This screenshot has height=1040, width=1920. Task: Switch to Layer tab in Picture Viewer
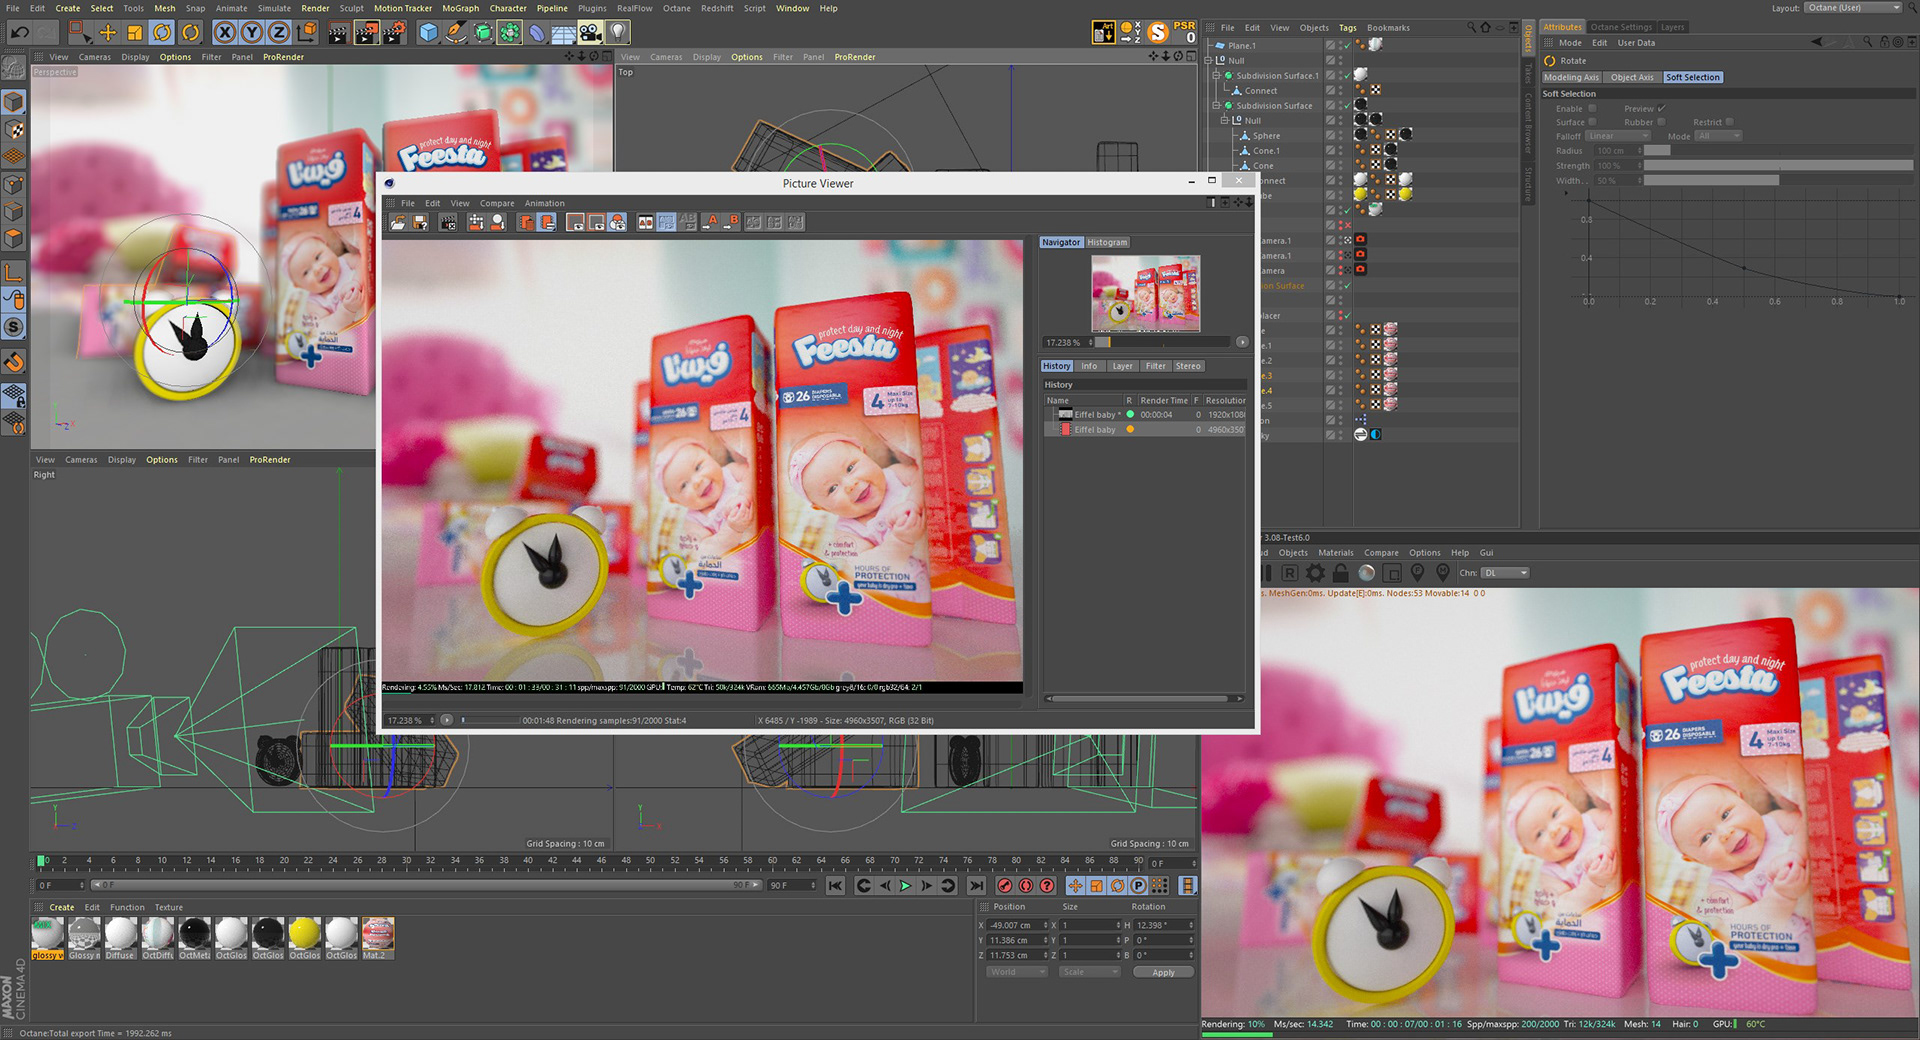pos(1122,366)
